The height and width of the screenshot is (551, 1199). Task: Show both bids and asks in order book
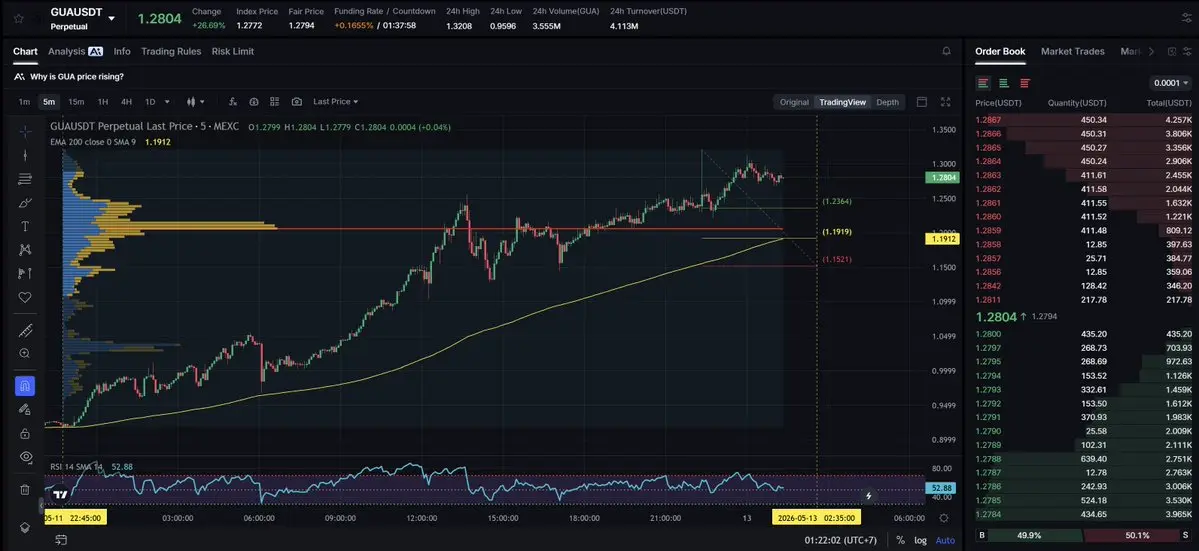[x=983, y=83]
